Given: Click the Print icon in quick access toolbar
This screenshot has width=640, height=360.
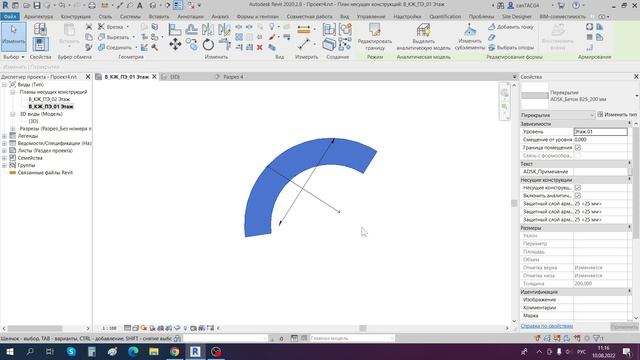Looking at the screenshot, I should click(92, 5).
